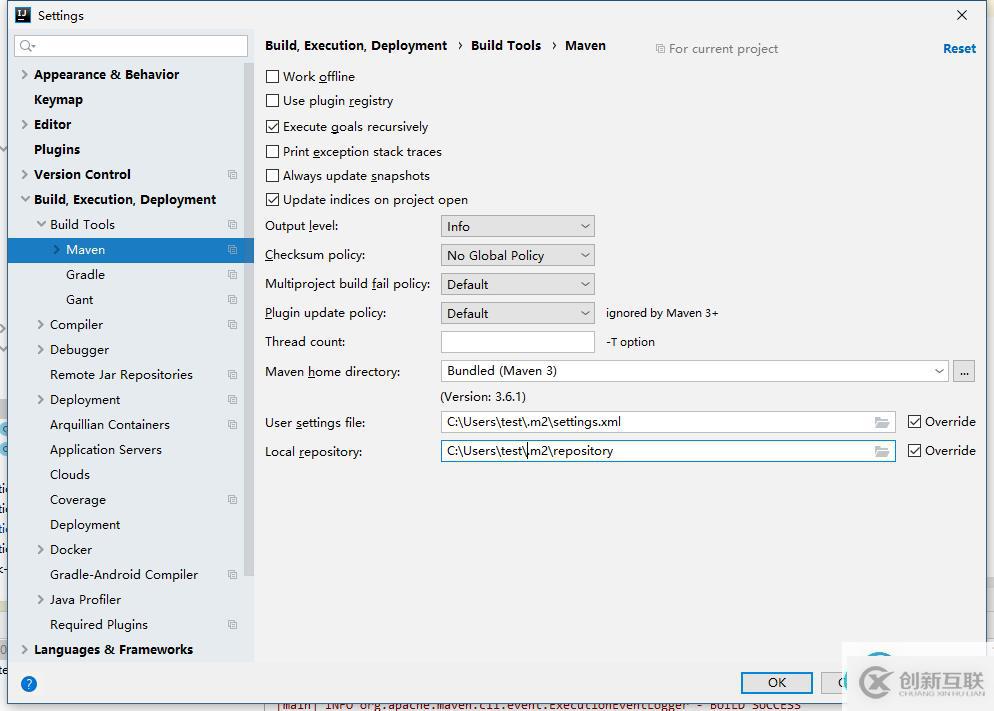The height and width of the screenshot is (711, 994).
Task: Browse folder icon in Local repository field
Action: pos(882,451)
